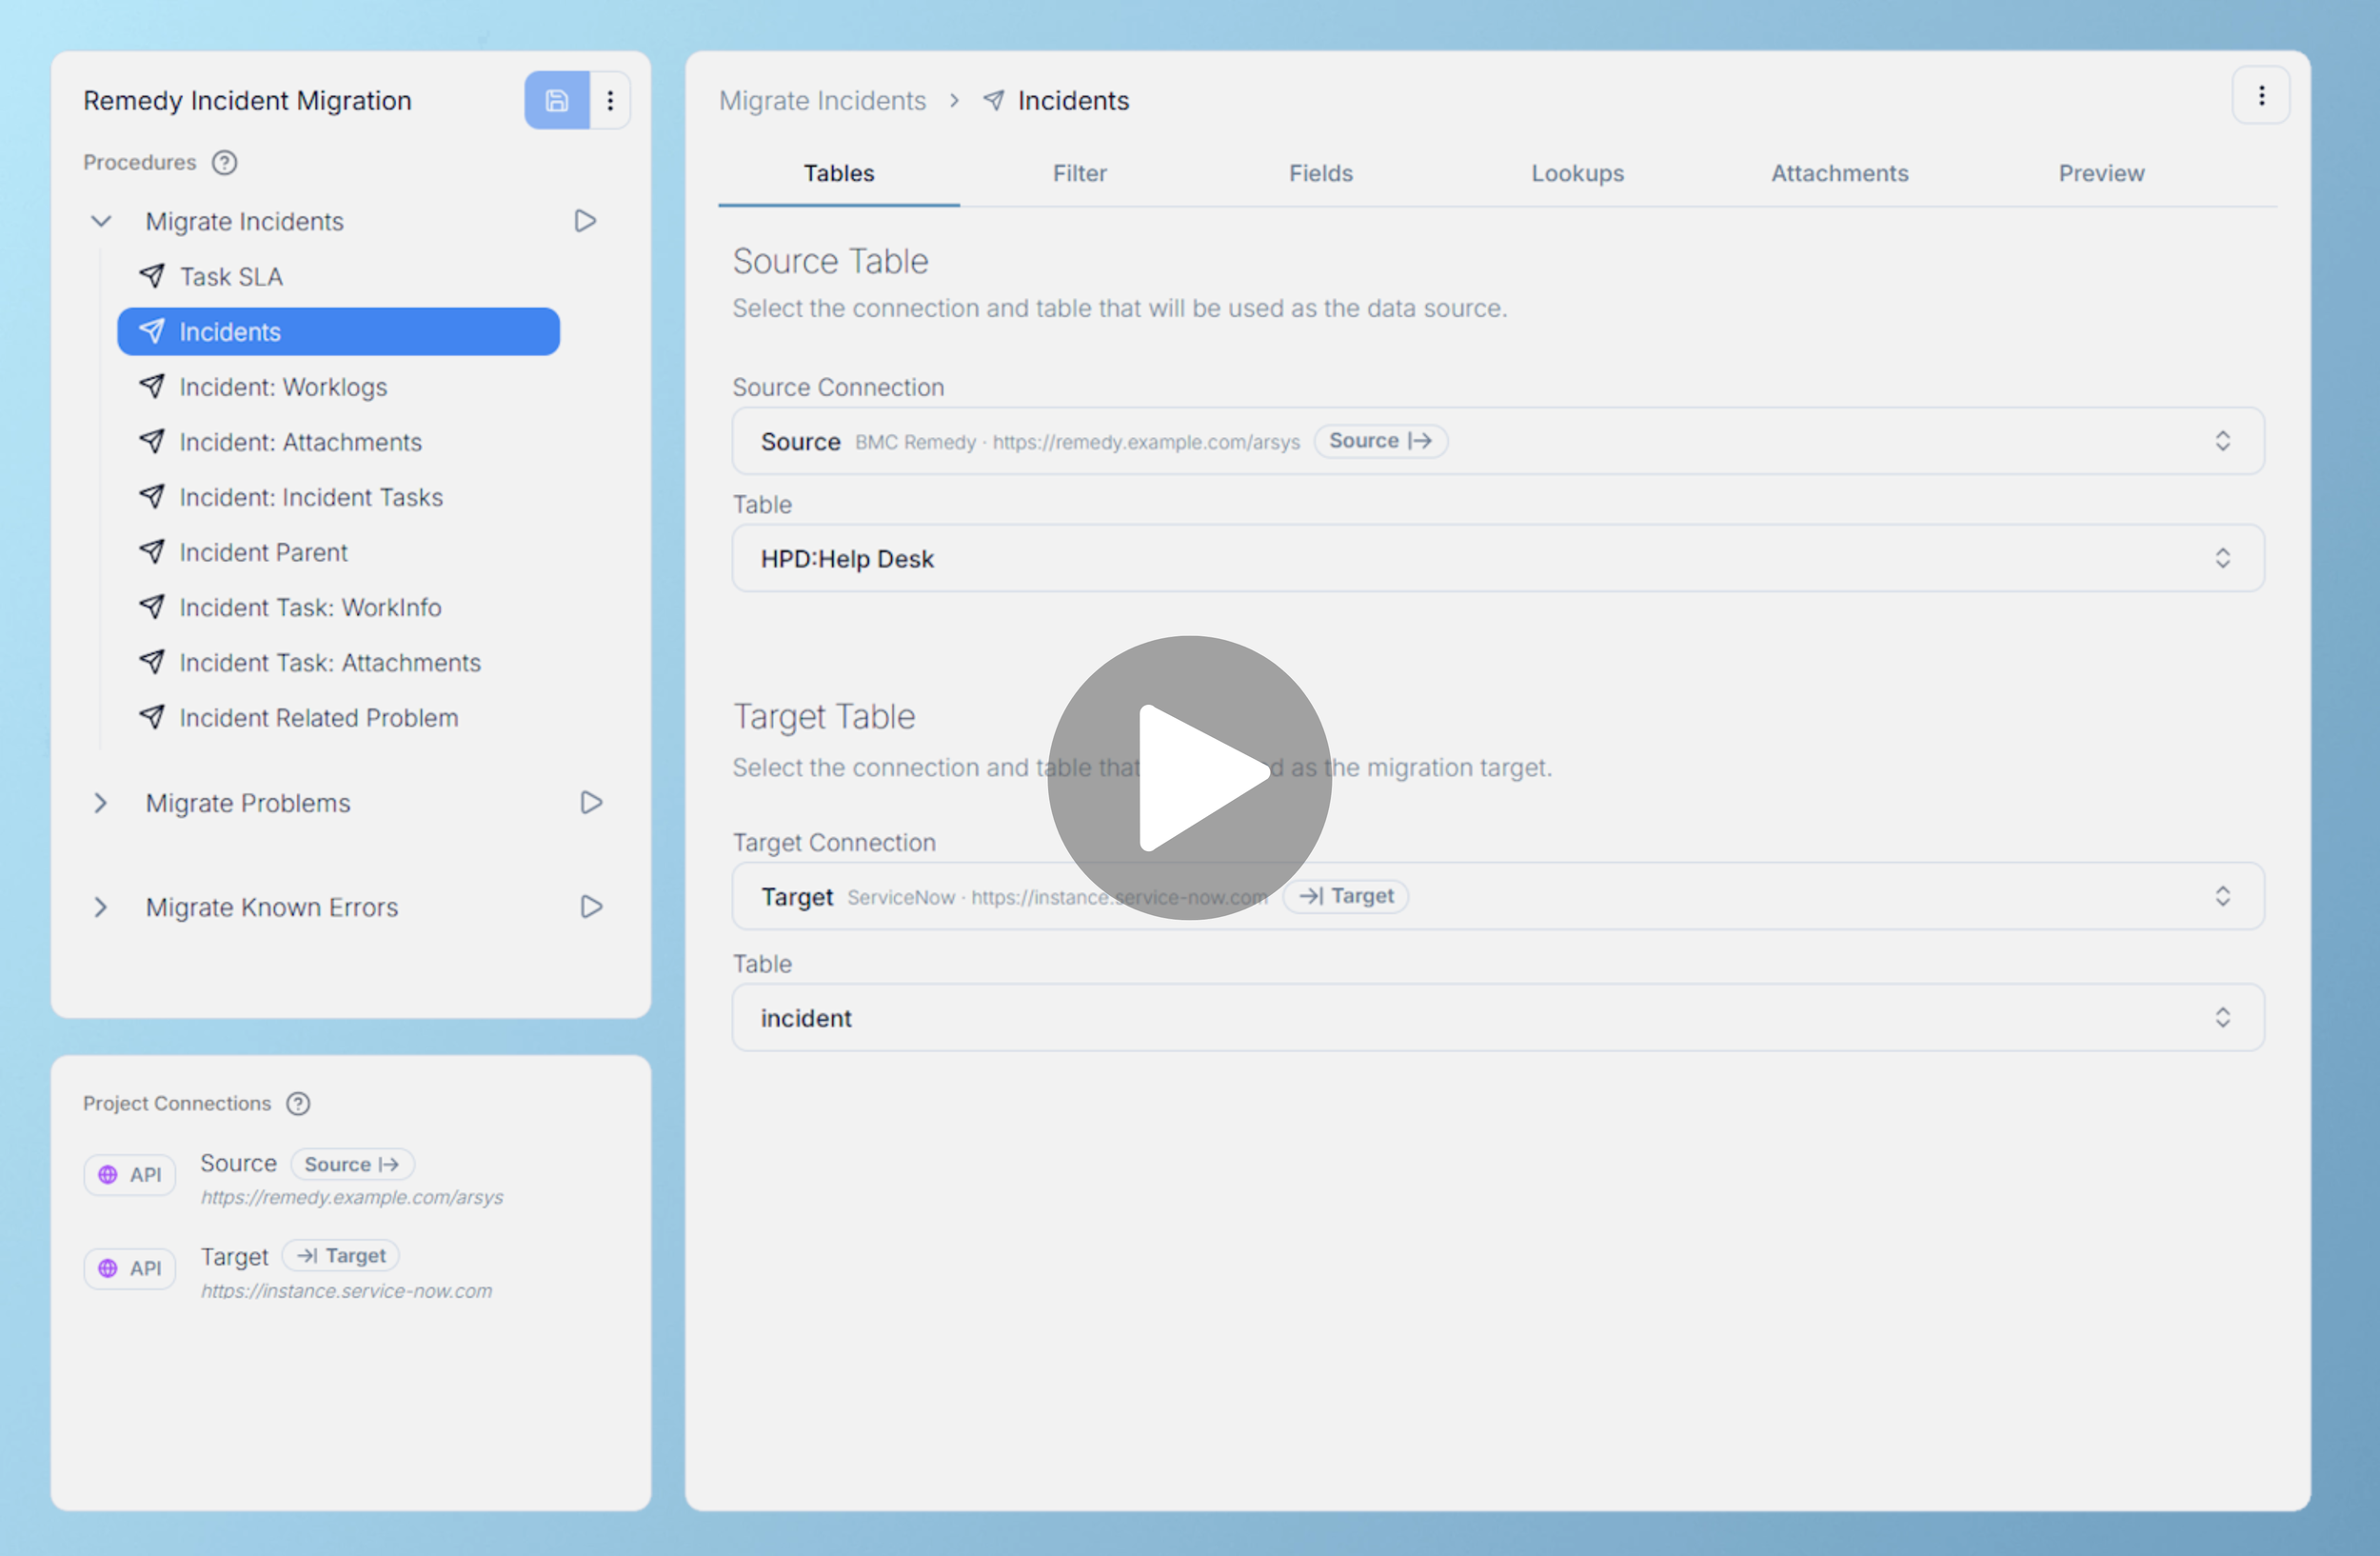Image resolution: width=2380 pixels, height=1556 pixels.
Task: Expand the Migrate Known Errors group
Action: coord(101,907)
